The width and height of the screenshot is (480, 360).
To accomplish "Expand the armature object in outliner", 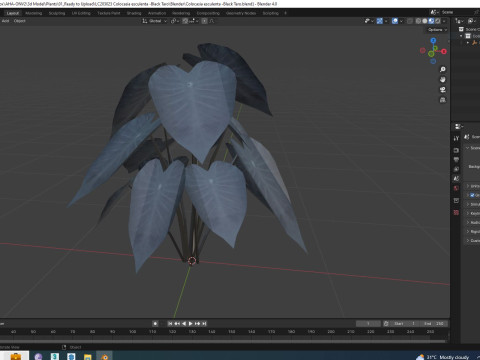I will (468, 42).
